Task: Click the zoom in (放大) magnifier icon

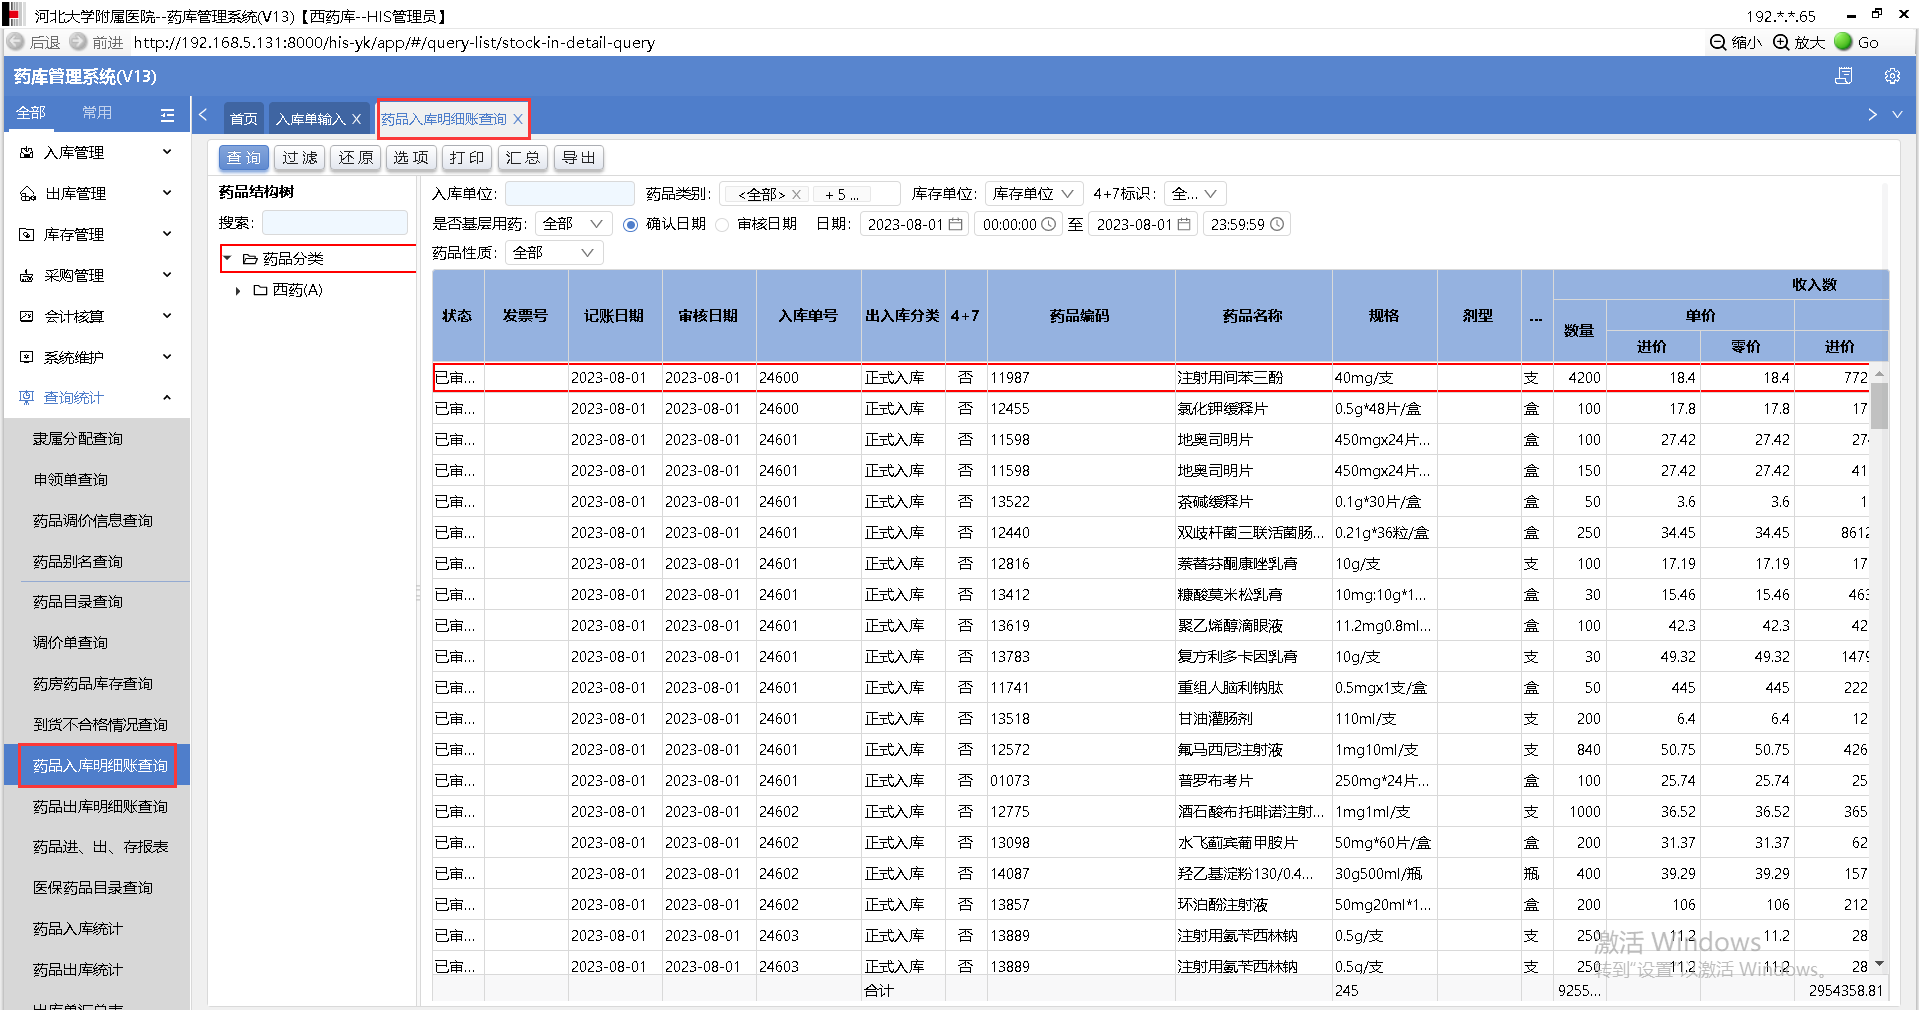Action: [x=1781, y=42]
